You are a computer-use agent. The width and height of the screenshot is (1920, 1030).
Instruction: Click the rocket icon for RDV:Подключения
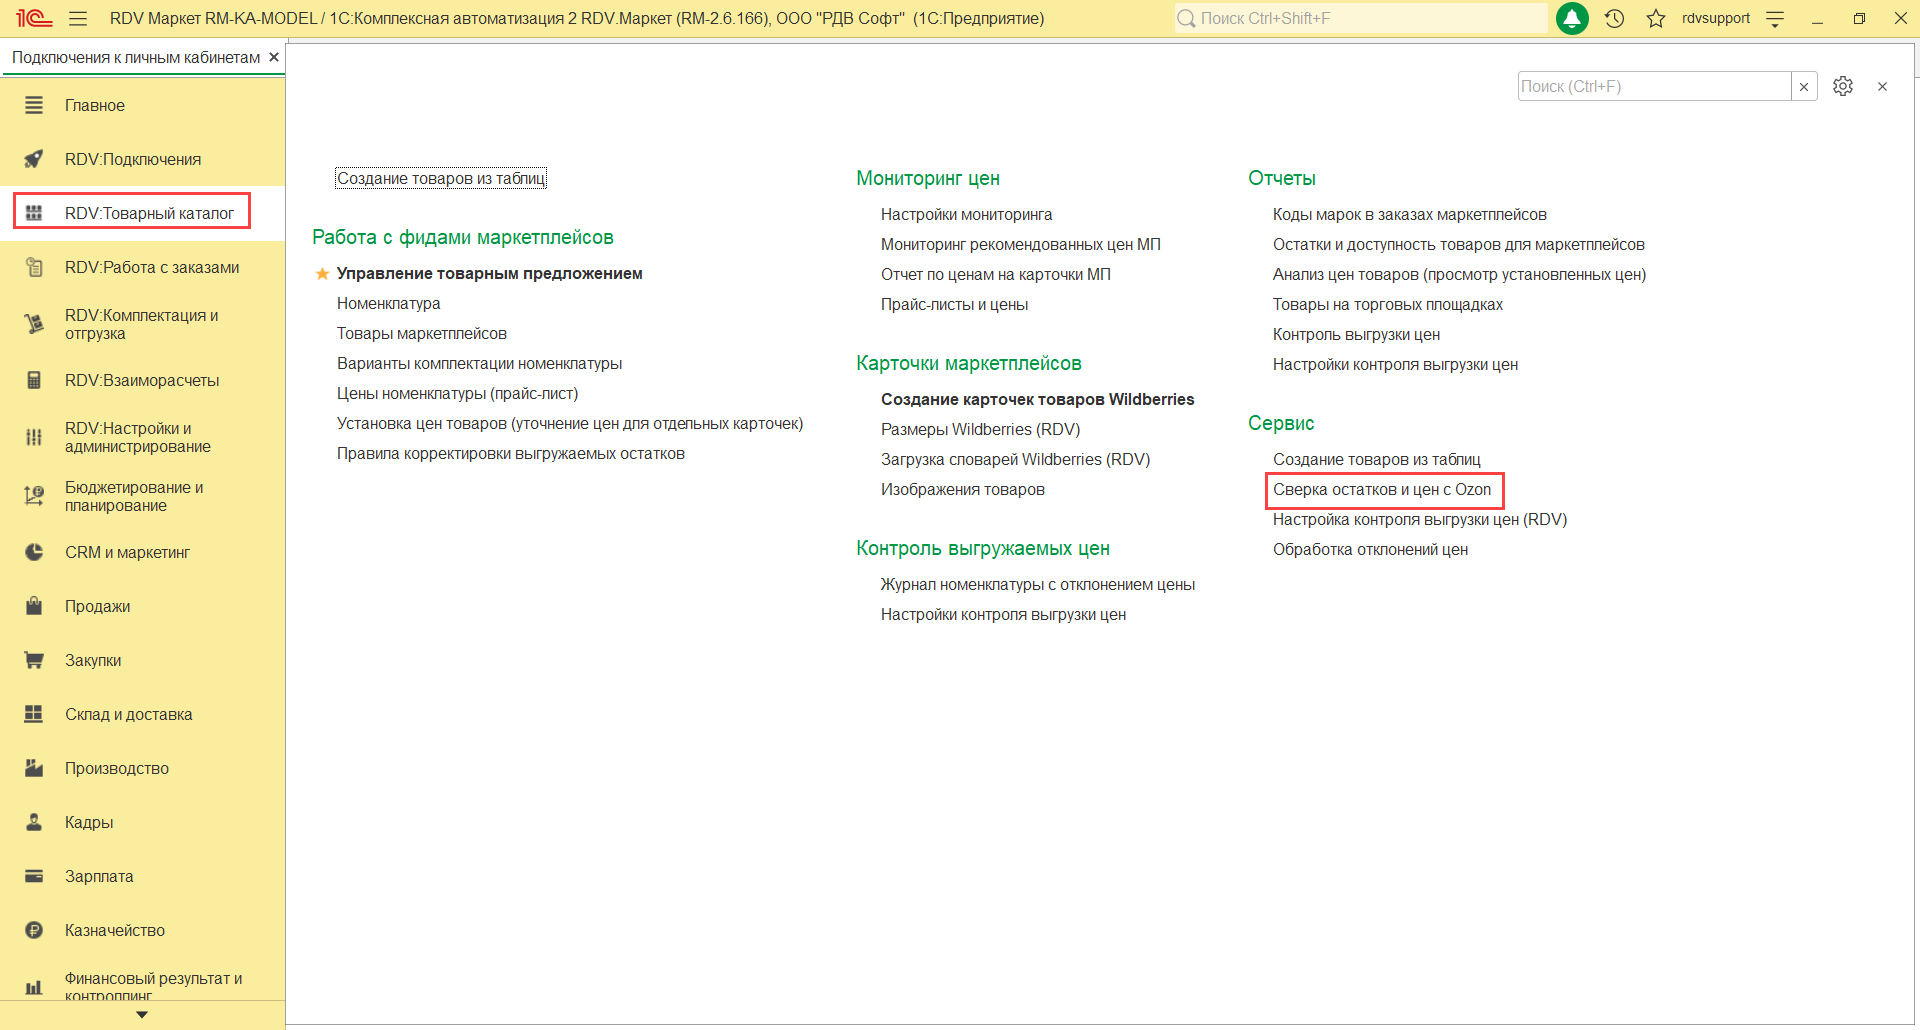pyautogui.click(x=34, y=159)
